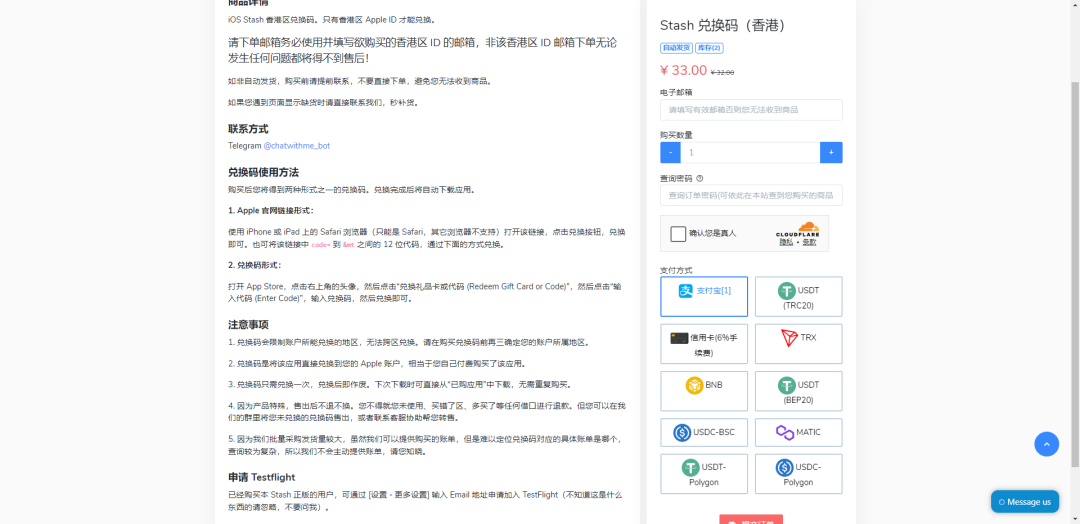Click the 申请 Testflight heading
The height and width of the screenshot is (524, 1080).
262,477
